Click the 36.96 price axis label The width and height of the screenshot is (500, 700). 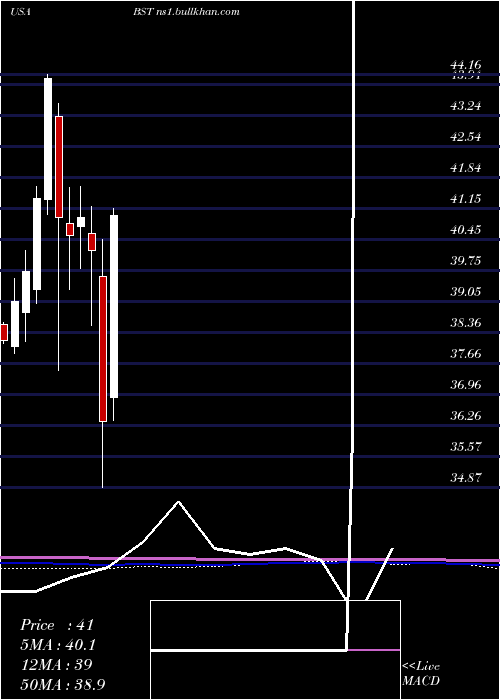466,385
